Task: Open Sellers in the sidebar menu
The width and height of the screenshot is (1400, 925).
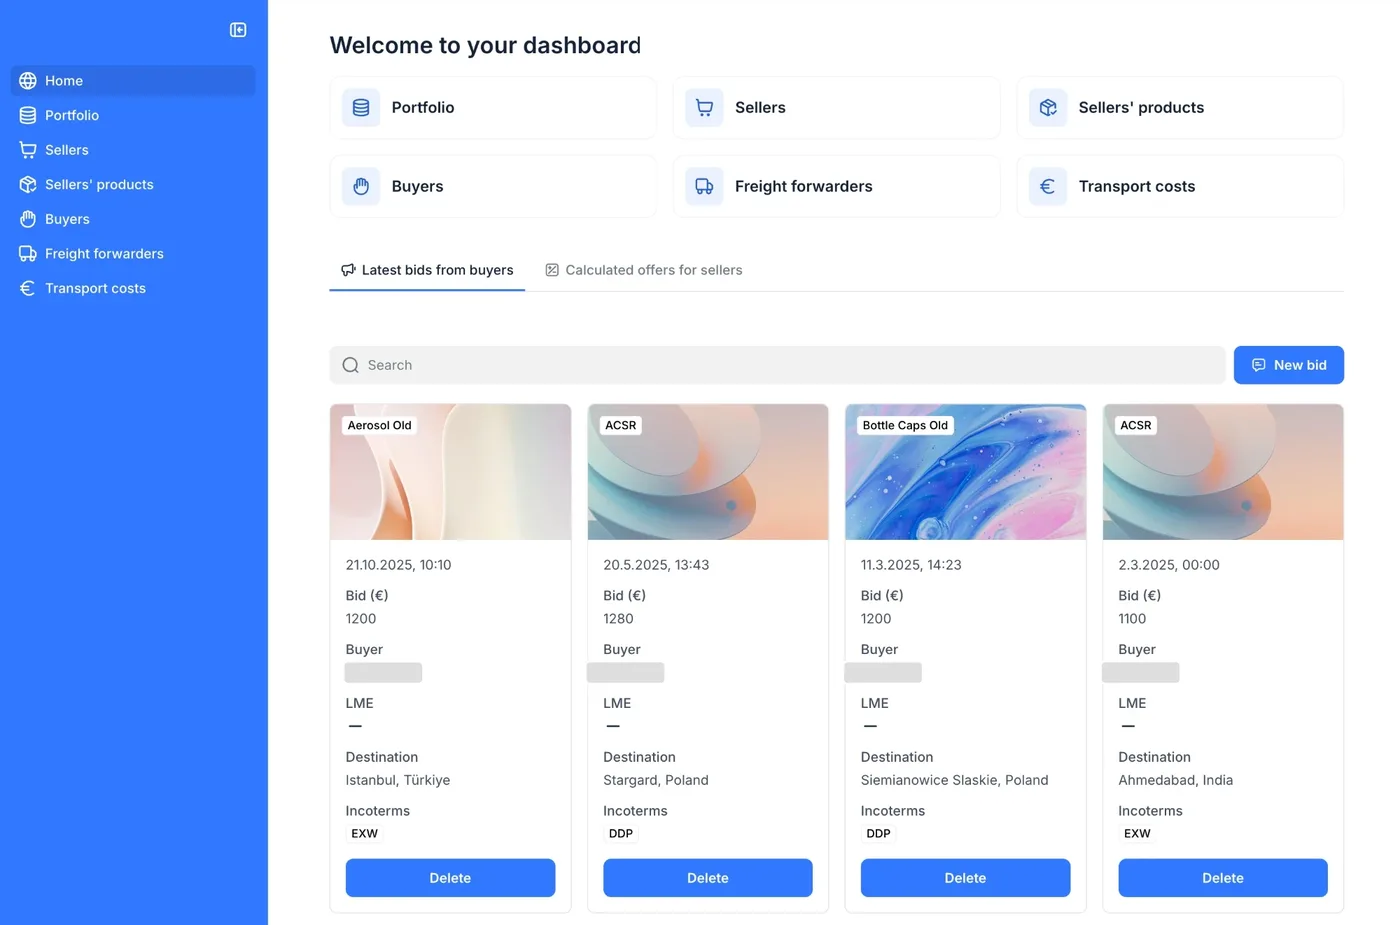Action: [133, 150]
